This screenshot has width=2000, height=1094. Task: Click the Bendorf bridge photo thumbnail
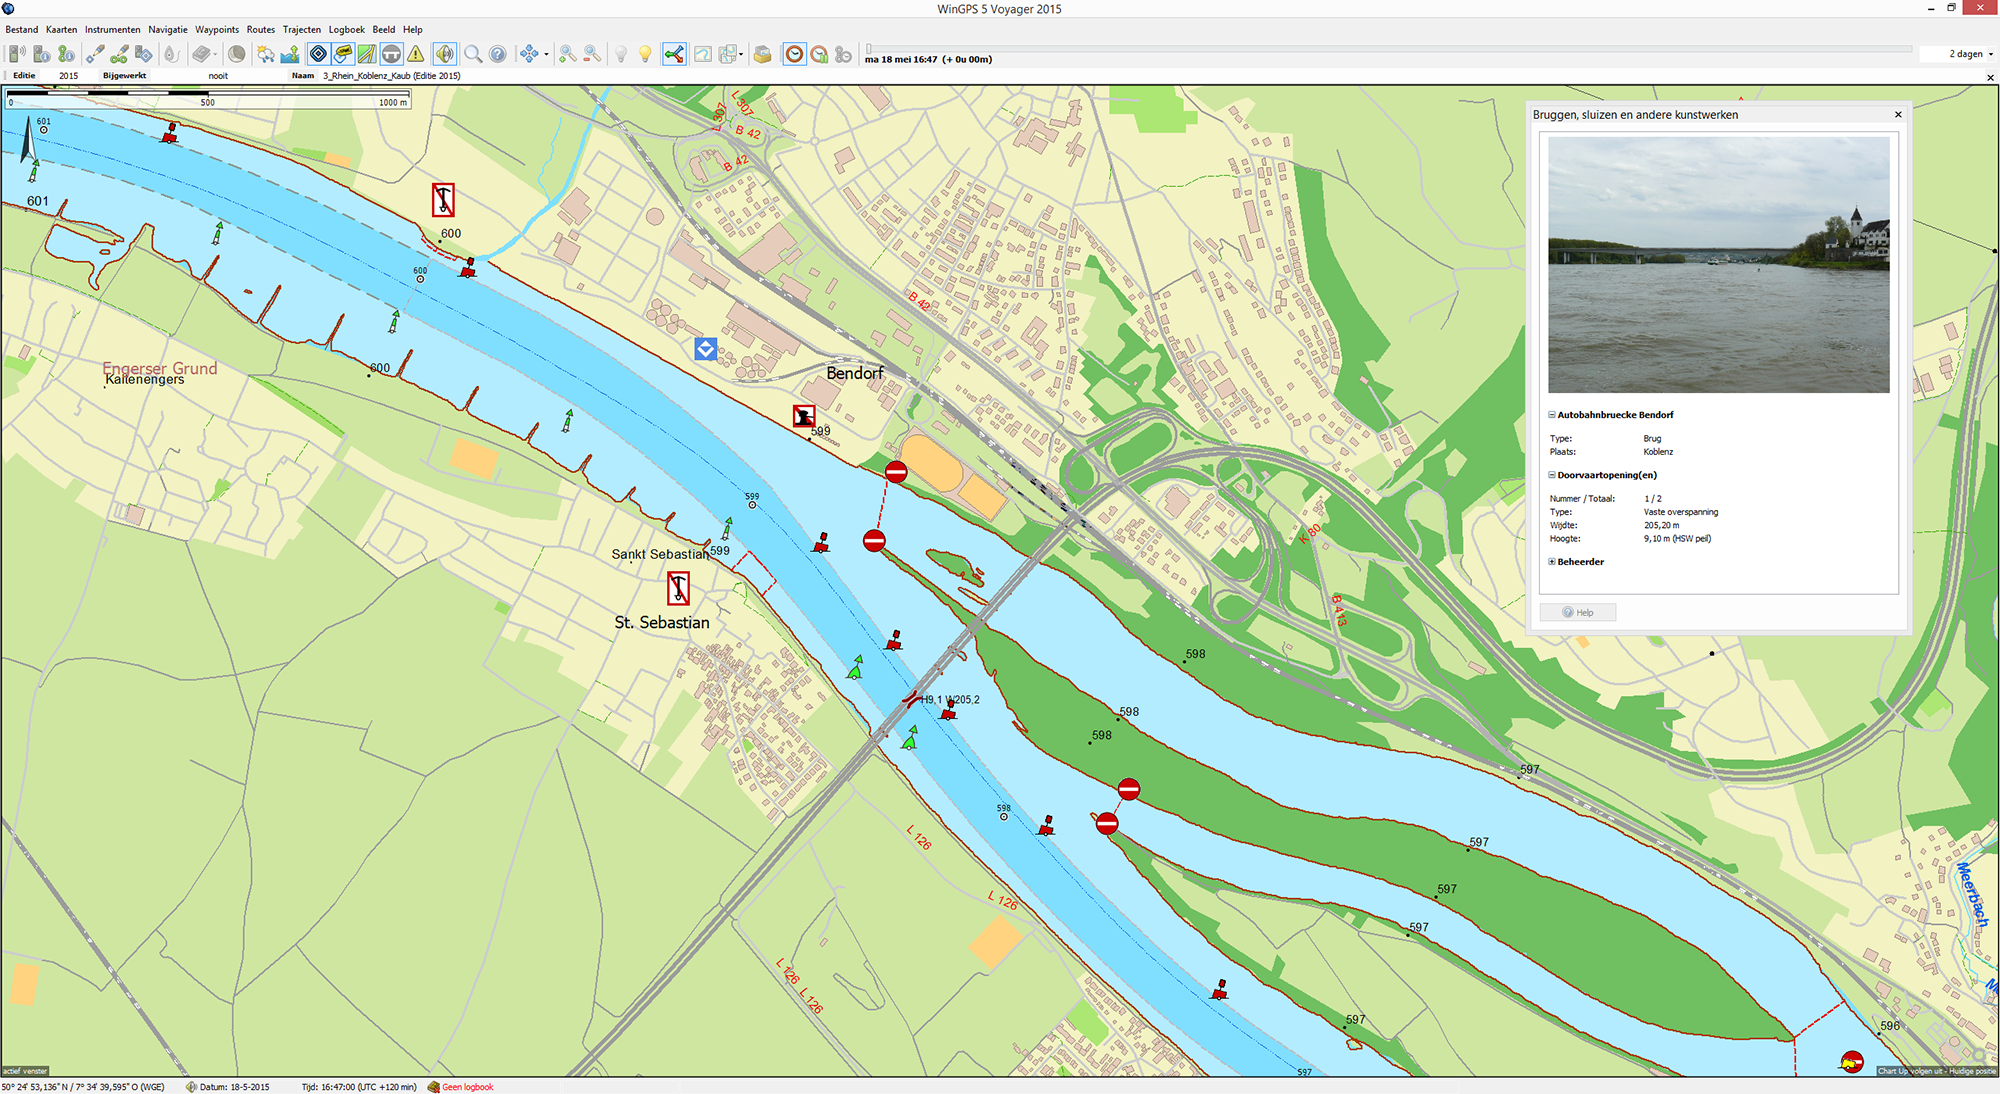(1718, 265)
